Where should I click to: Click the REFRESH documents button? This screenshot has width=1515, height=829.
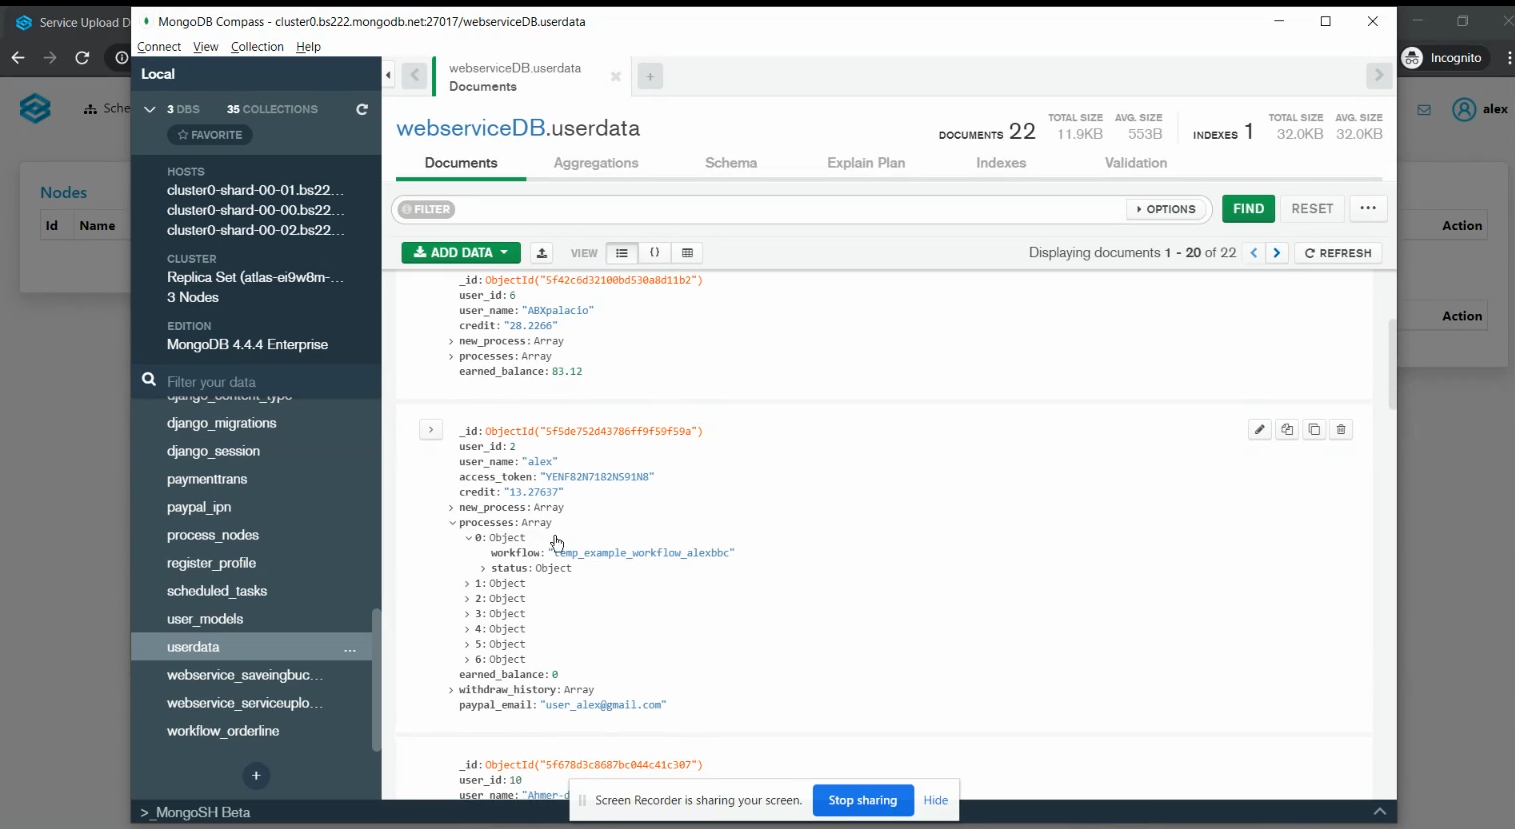[1338, 253]
